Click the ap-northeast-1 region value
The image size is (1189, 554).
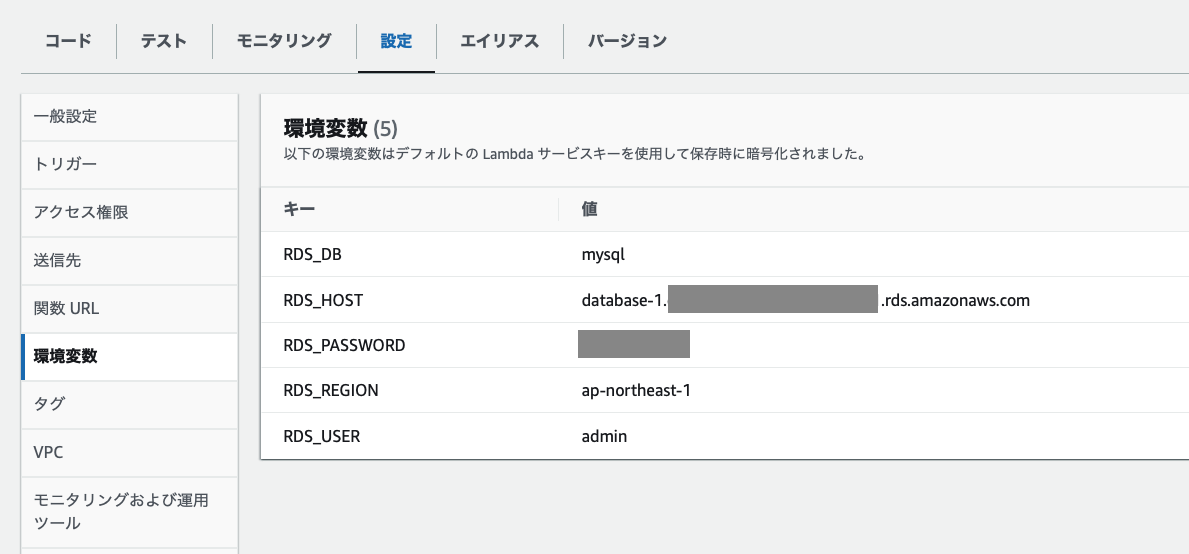(636, 390)
